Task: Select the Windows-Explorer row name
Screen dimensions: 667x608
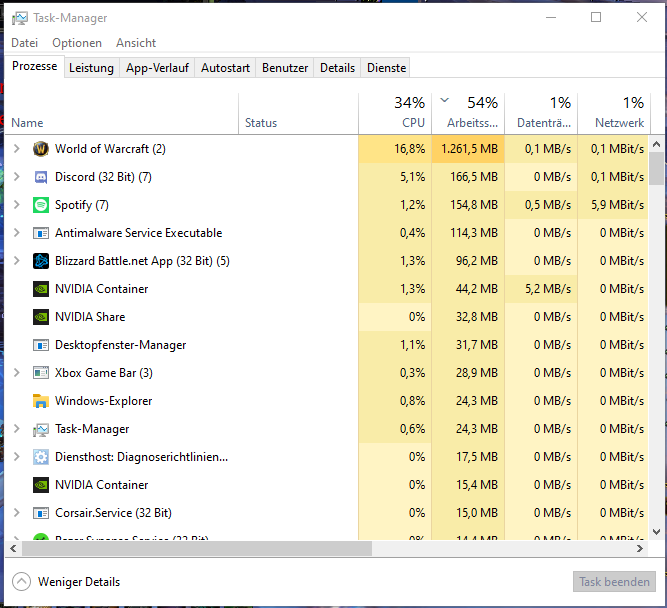Action: pos(103,401)
